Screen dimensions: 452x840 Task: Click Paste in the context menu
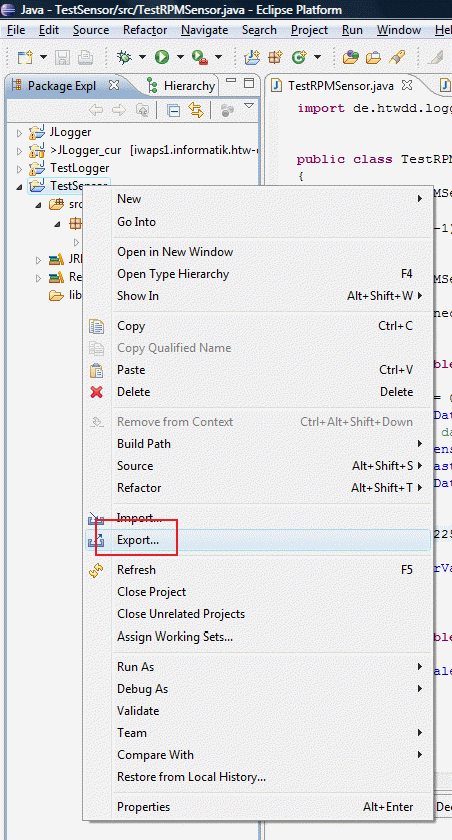[259, 370]
